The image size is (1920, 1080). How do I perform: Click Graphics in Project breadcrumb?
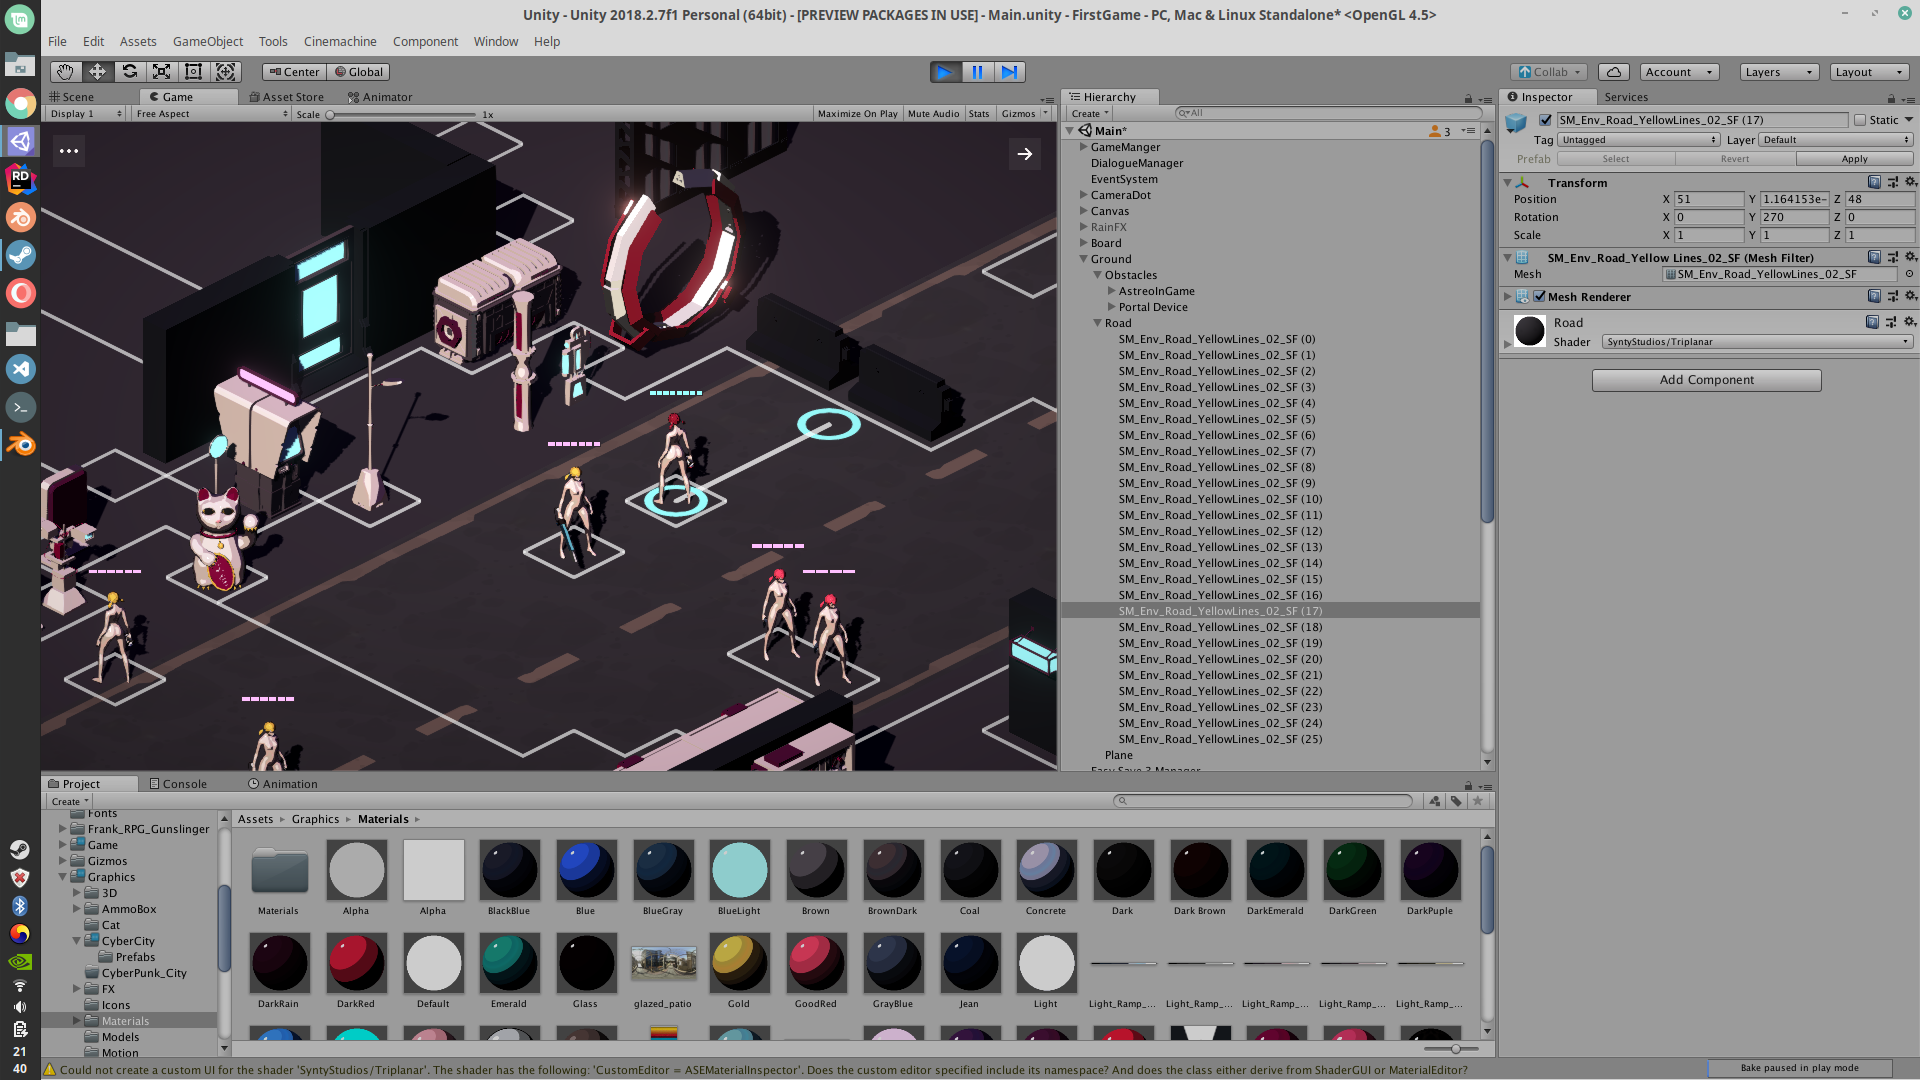coord(315,819)
